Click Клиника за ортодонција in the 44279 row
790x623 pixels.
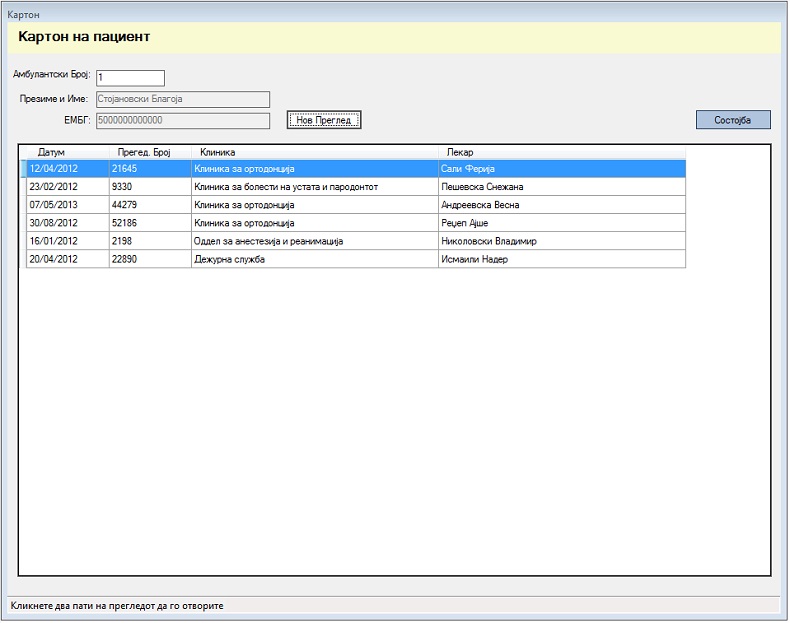click(315, 205)
